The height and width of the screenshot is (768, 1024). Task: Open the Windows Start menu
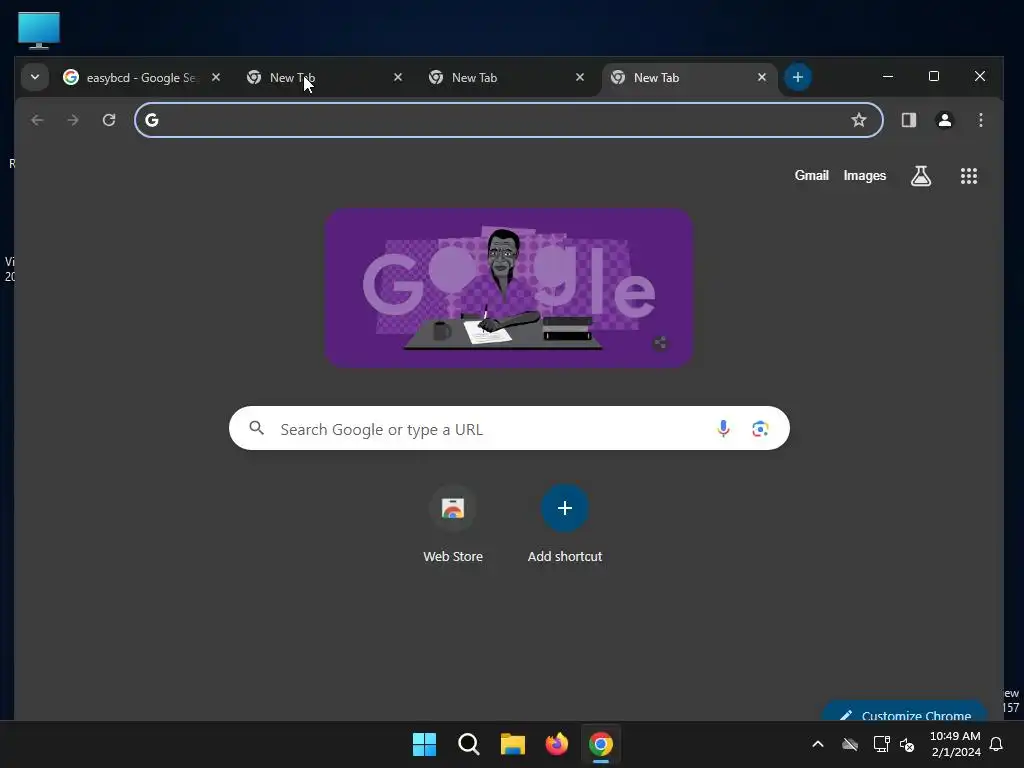click(424, 744)
